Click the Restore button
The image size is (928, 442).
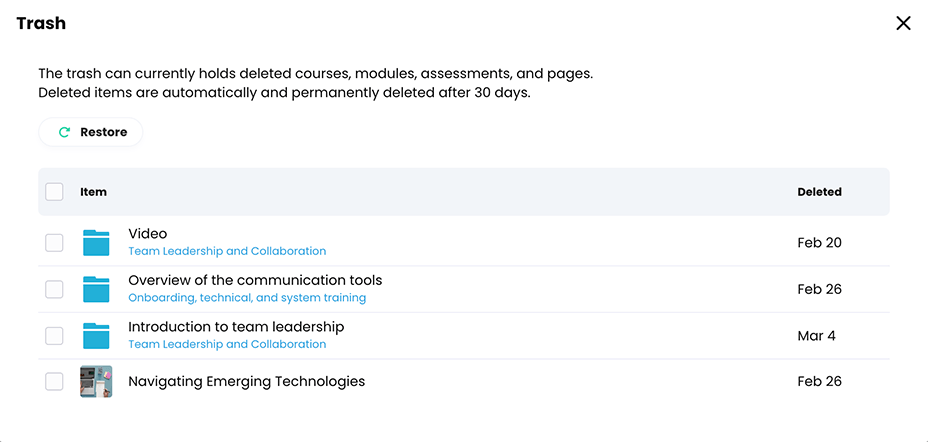coord(91,132)
